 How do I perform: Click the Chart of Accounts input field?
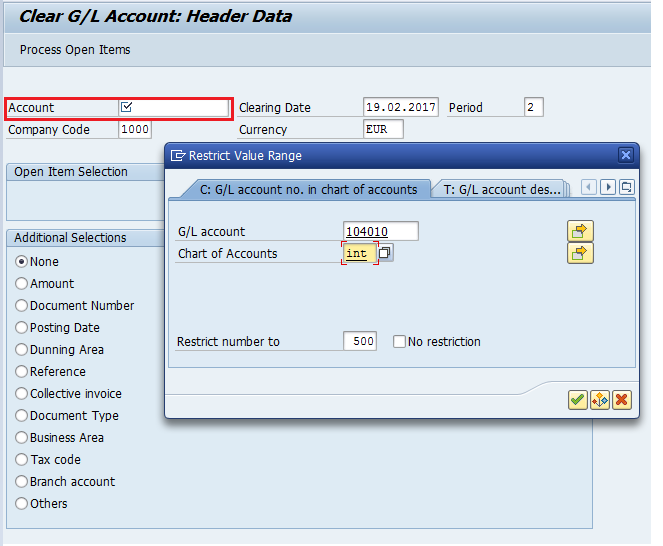pos(359,253)
